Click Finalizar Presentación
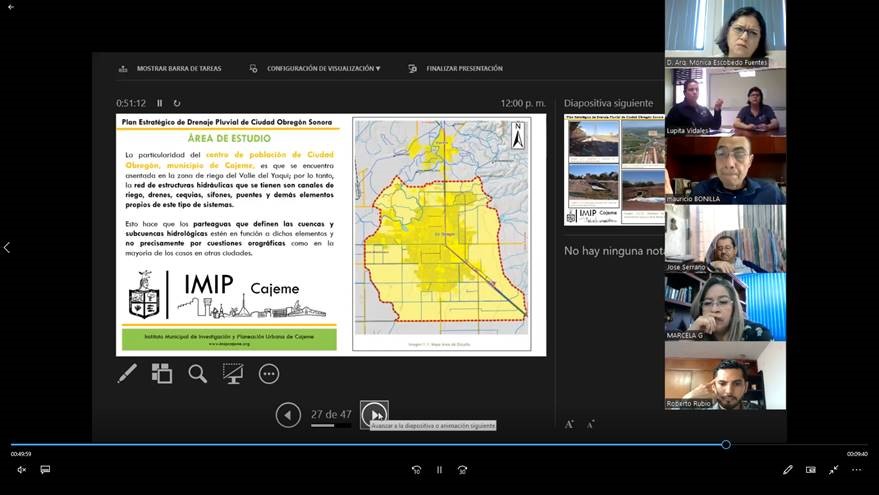Screen dimensions: 879x495 pos(456,69)
